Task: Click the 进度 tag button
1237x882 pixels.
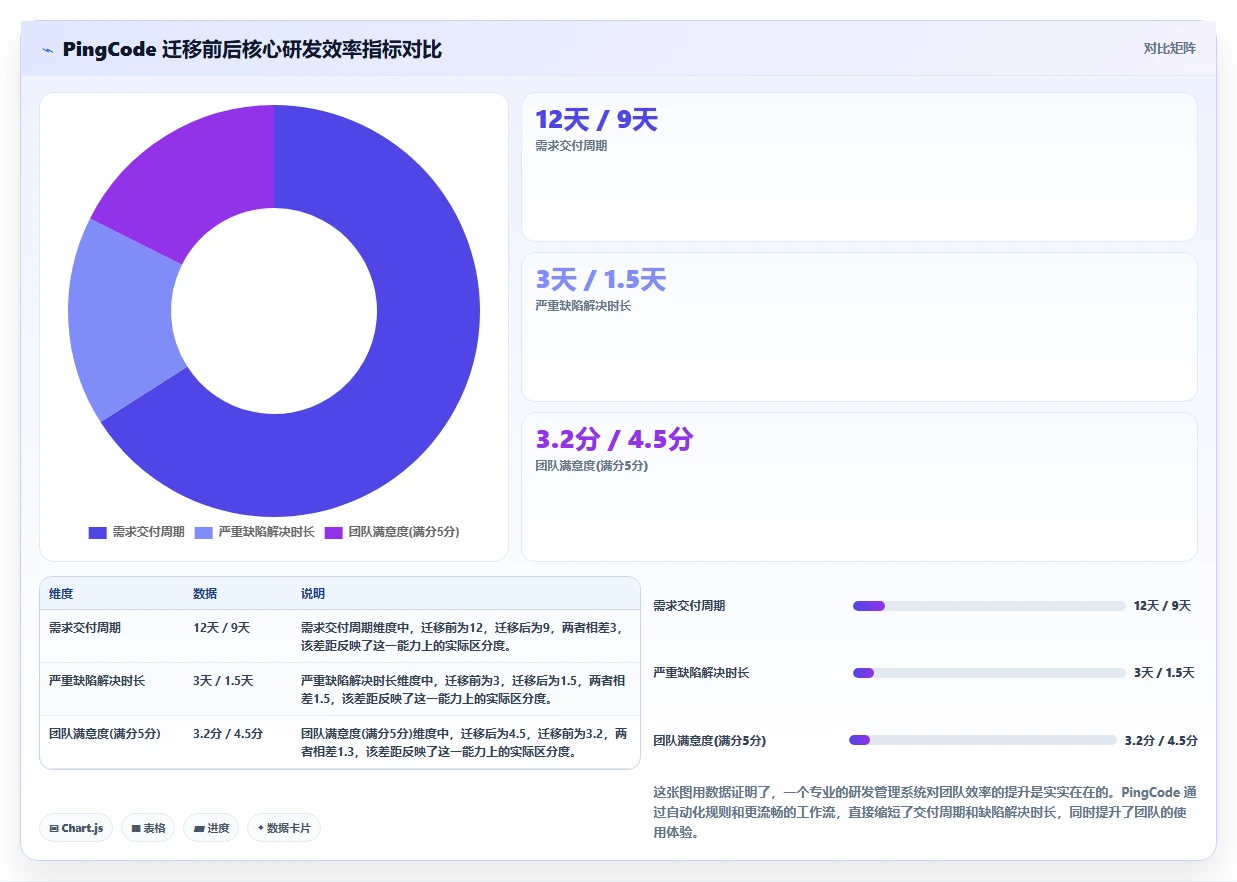Action: point(211,828)
